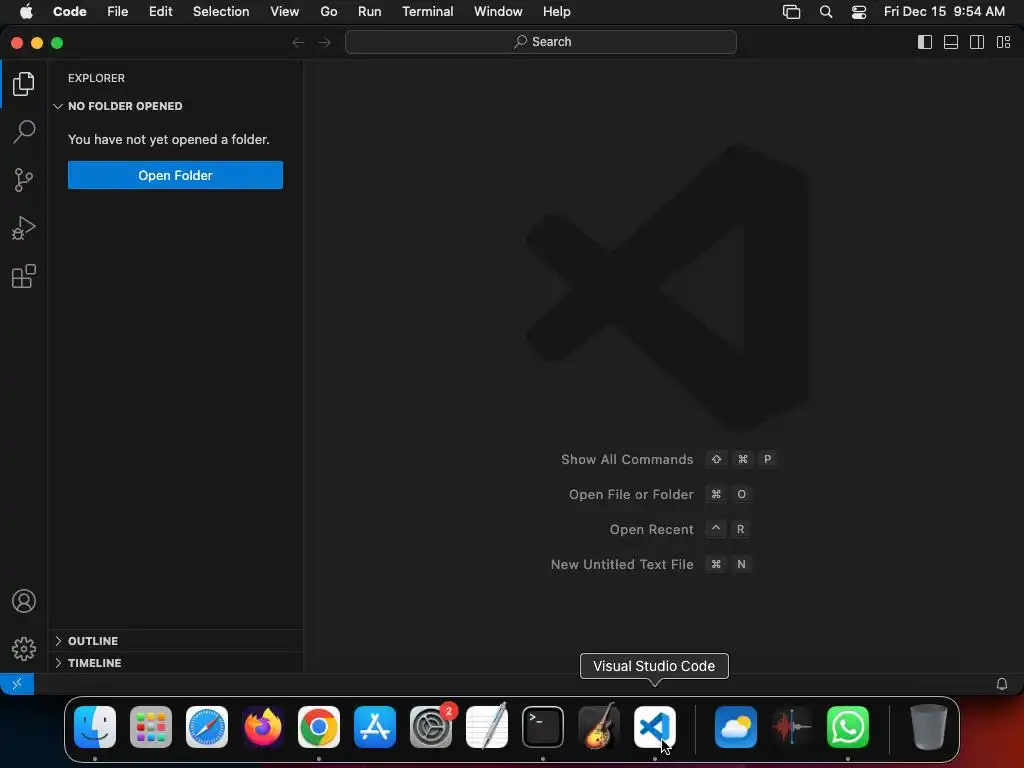This screenshot has width=1024, height=768.
Task: Toggle the primary side bar
Action: [925, 42]
